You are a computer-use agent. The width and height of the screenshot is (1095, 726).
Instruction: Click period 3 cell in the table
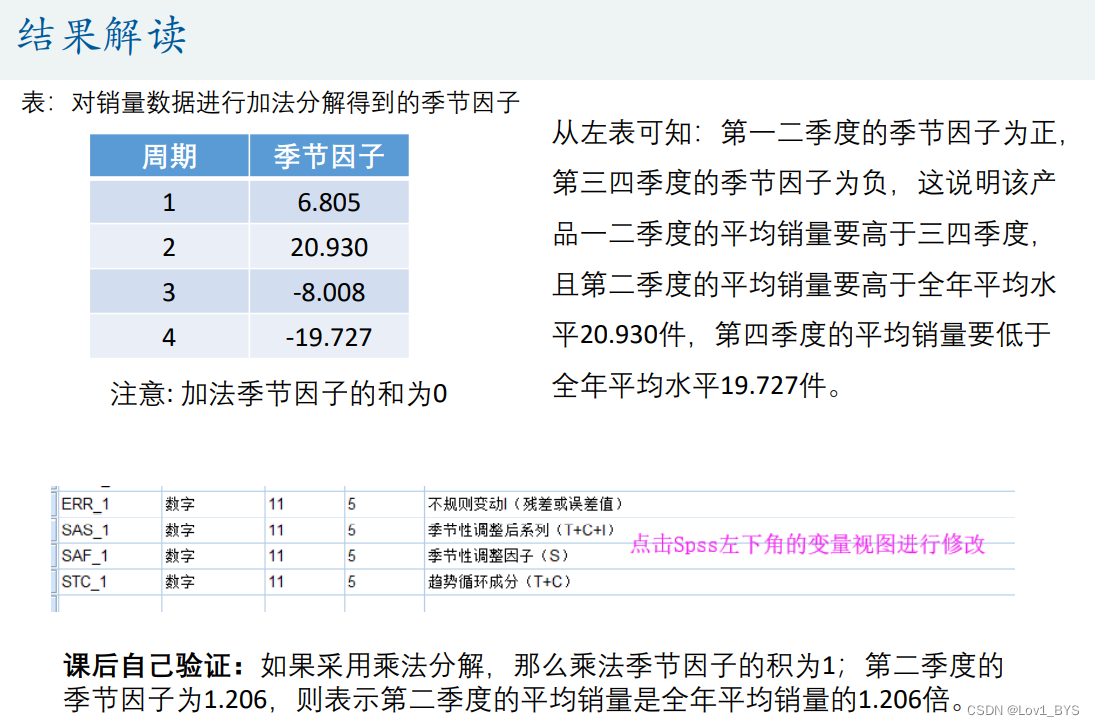pyautogui.click(x=169, y=293)
